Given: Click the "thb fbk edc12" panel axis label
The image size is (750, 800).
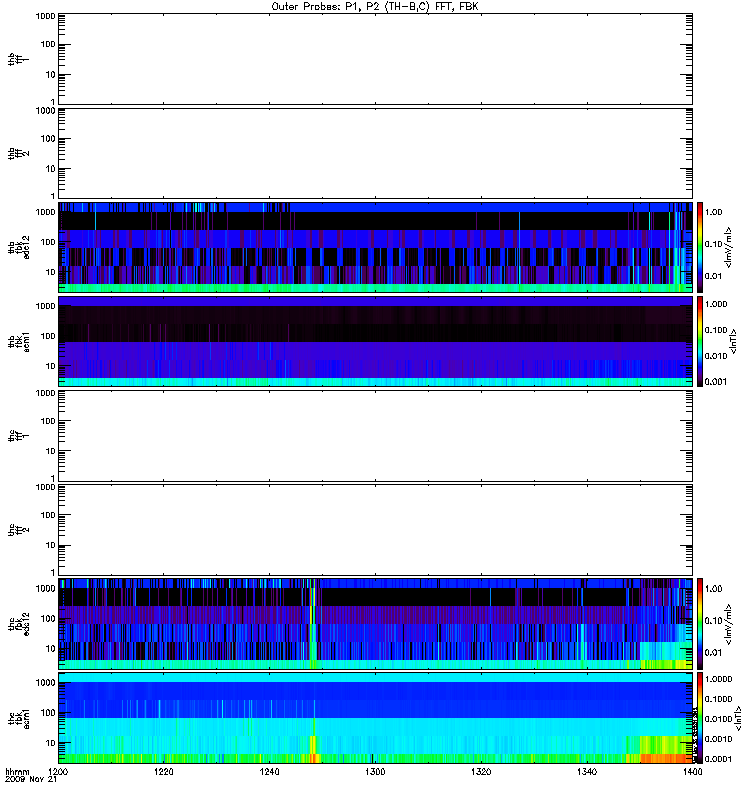Looking at the screenshot, I should pyautogui.click(x=18, y=247).
